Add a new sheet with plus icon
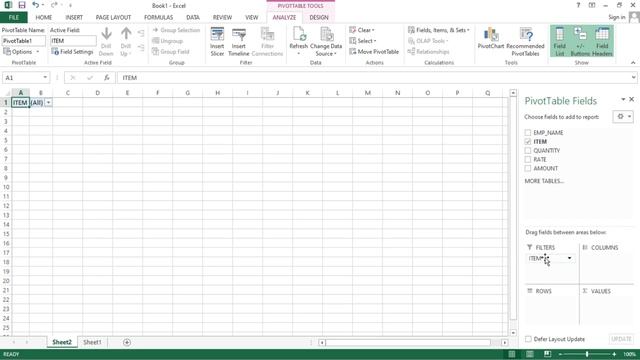This screenshot has width=640, height=360. pyautogui.click(x=127, y=342)
